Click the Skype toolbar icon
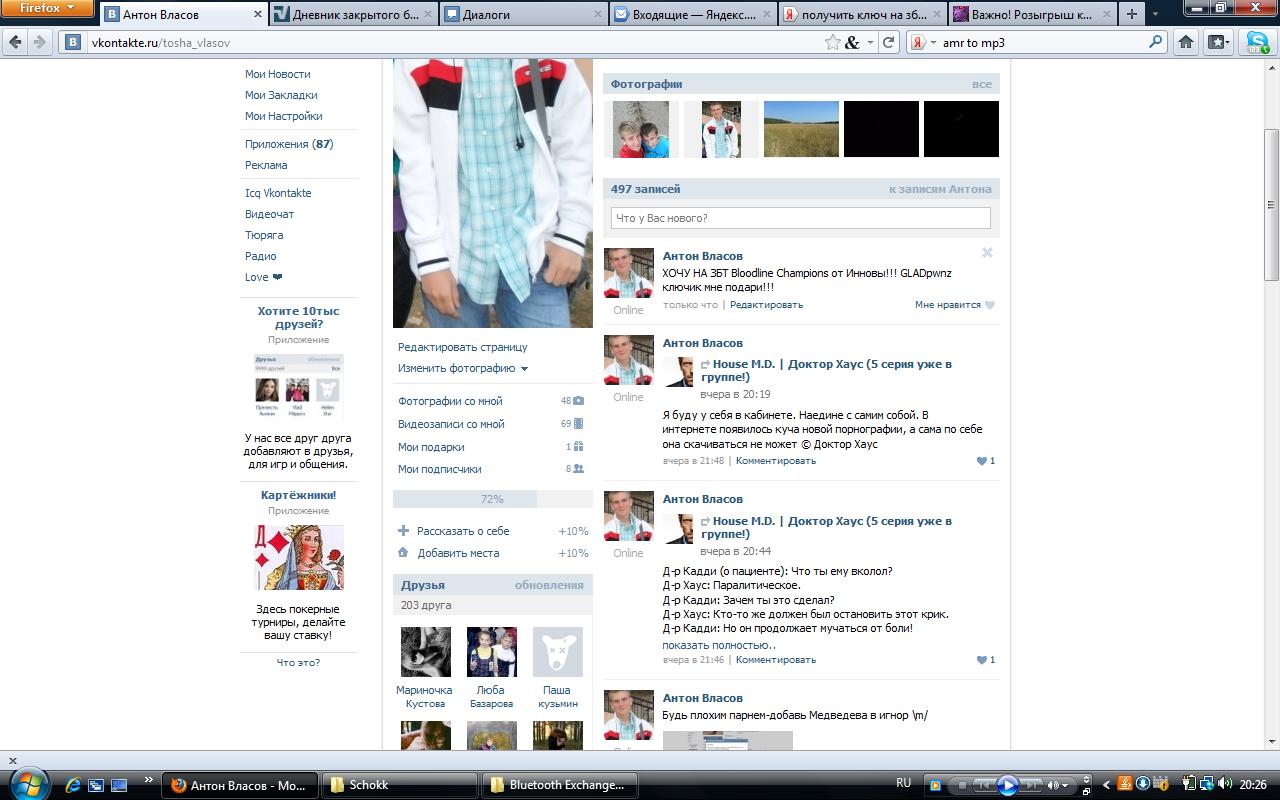 click(x=1256, y=42)
